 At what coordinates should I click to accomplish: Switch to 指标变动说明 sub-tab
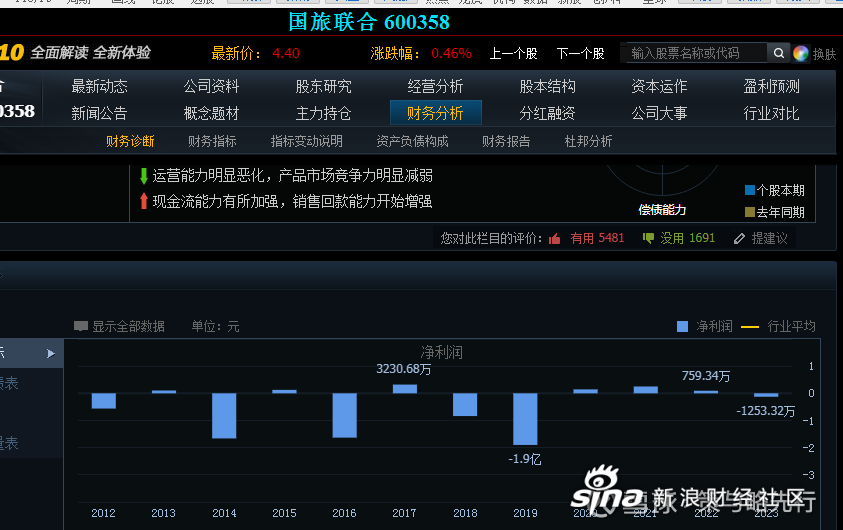(x=307, y=141)
